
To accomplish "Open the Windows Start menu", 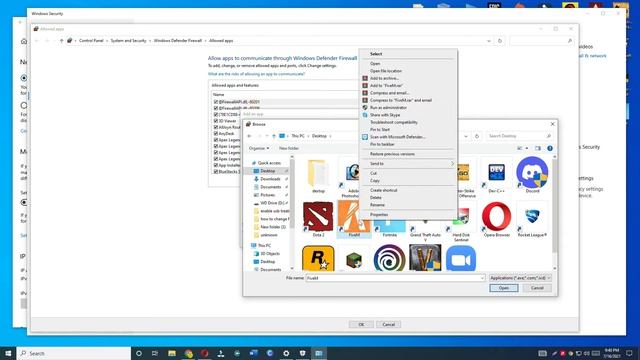I will click(x=8, y=353).
